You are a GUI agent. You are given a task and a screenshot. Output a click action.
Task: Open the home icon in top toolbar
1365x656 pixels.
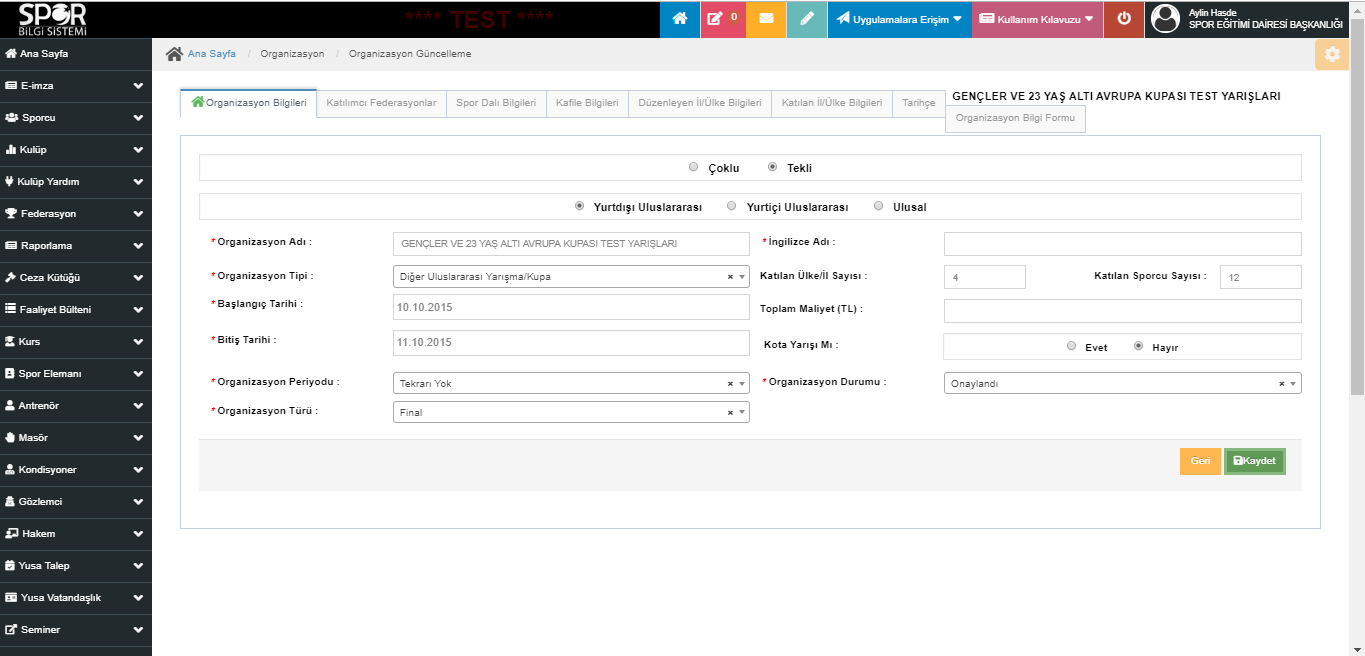tap(680, 19)
